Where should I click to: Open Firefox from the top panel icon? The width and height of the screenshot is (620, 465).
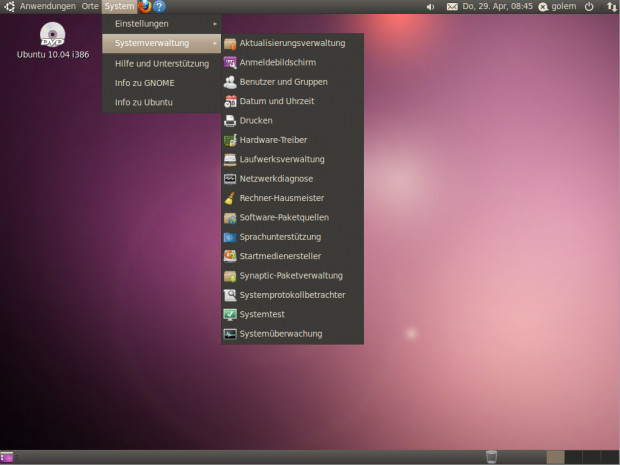(x=144, y=6)
